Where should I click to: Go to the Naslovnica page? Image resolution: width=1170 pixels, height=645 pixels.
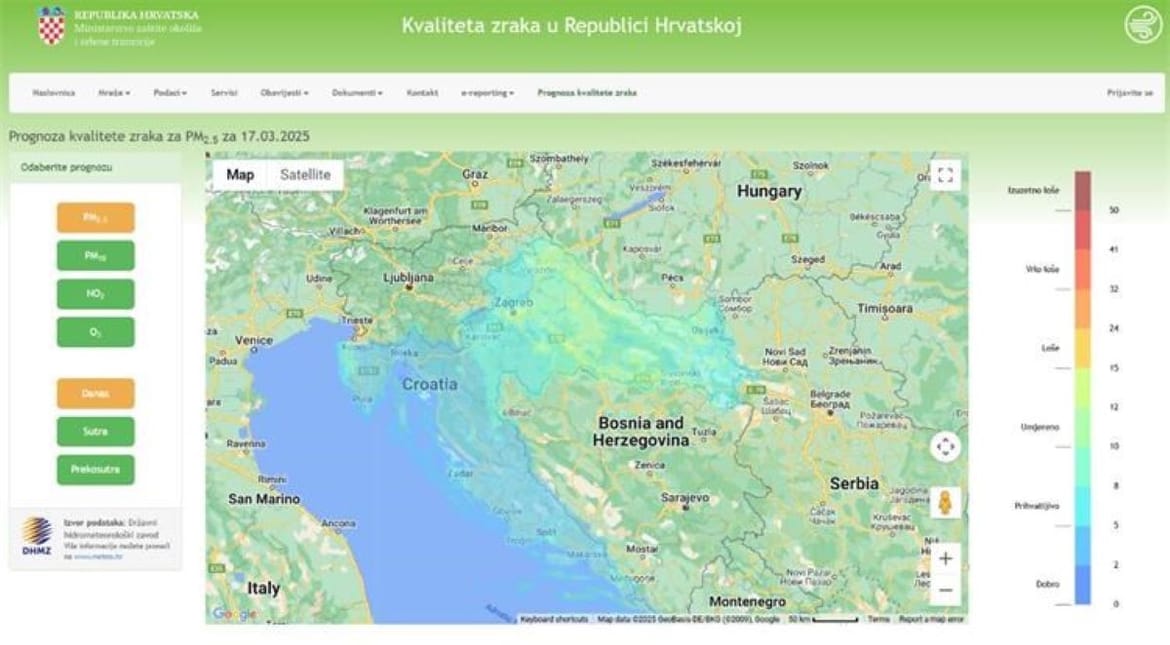click(x=53, y=93)
